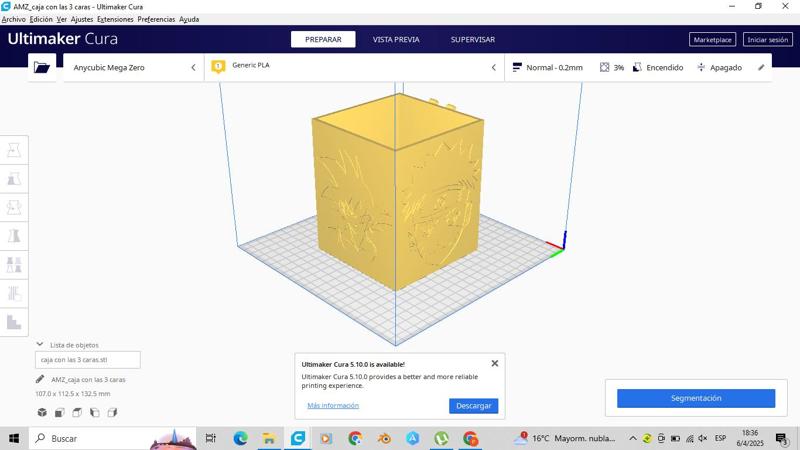Click the Encendido support status text
Screen dimensions: 800x450
(x=664, y=67)
